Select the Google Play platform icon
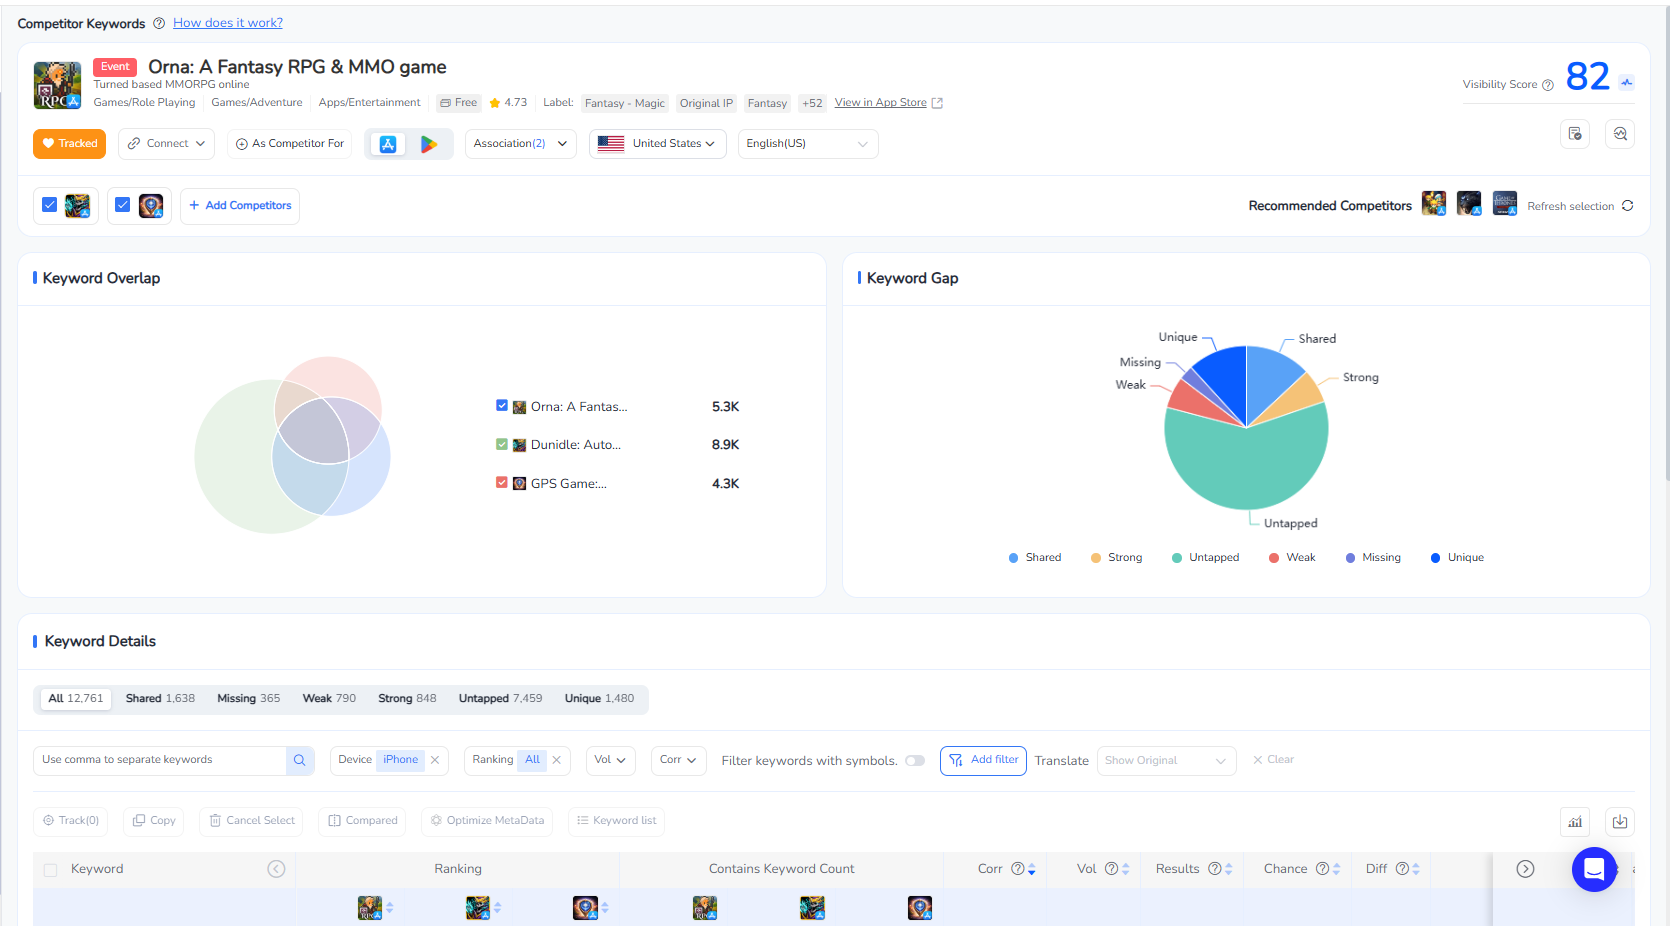 [x=429, y=144]
